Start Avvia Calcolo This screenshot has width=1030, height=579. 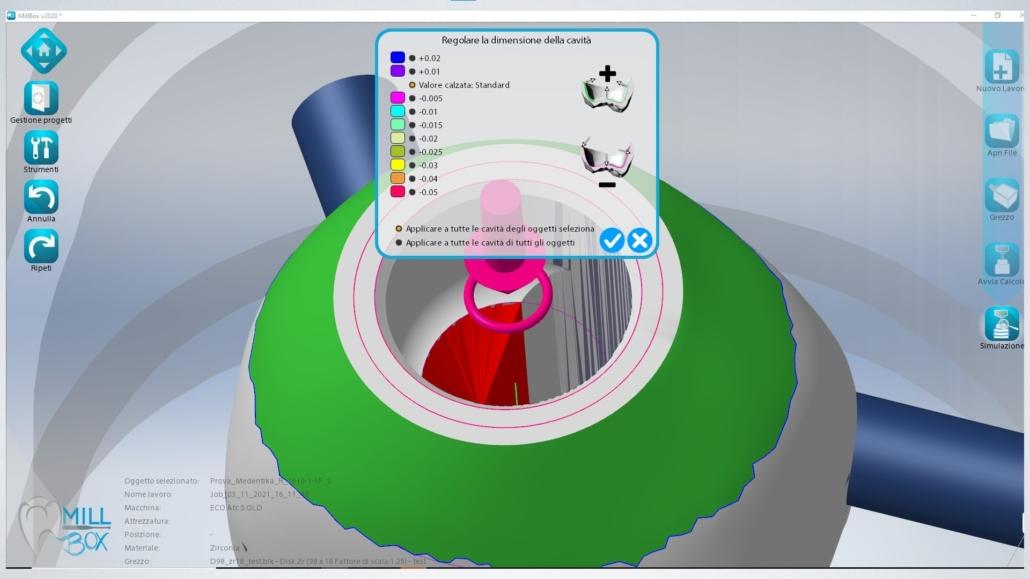pos(1001,259)
